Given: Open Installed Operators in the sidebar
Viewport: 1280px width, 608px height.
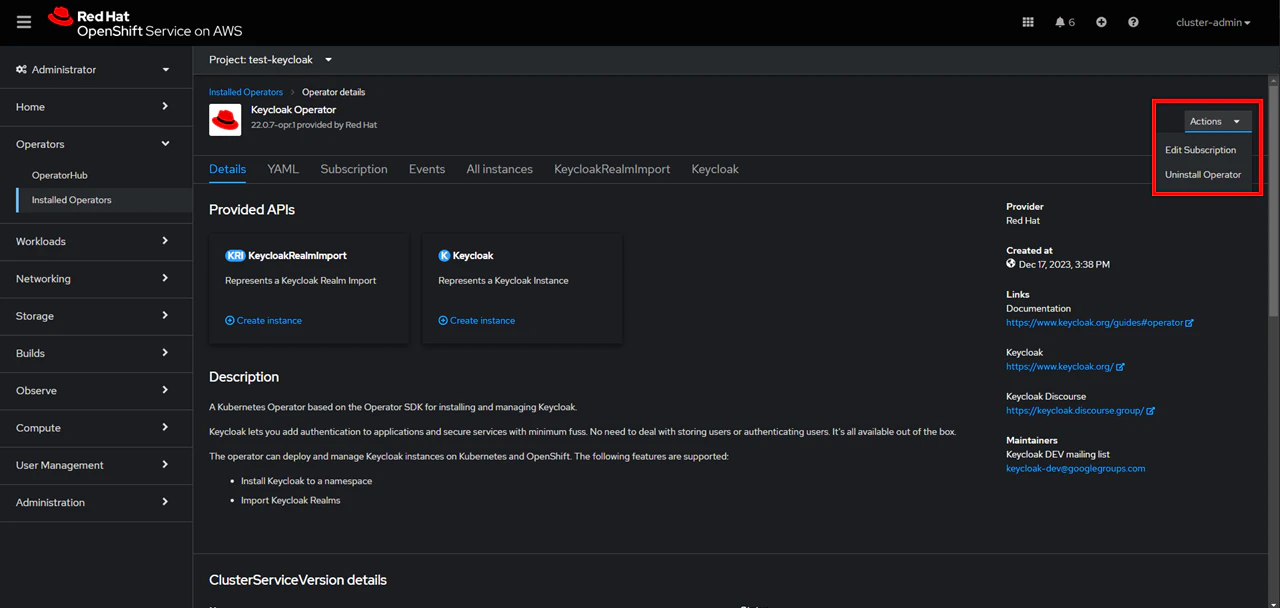Looking at the screenshot, I should [104, 200].
